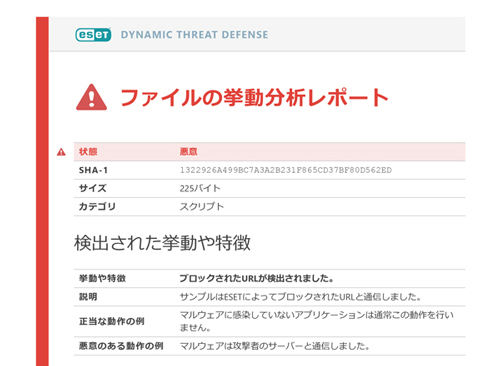Select the 説明 row label
The image size is (500, 366).
88,297
